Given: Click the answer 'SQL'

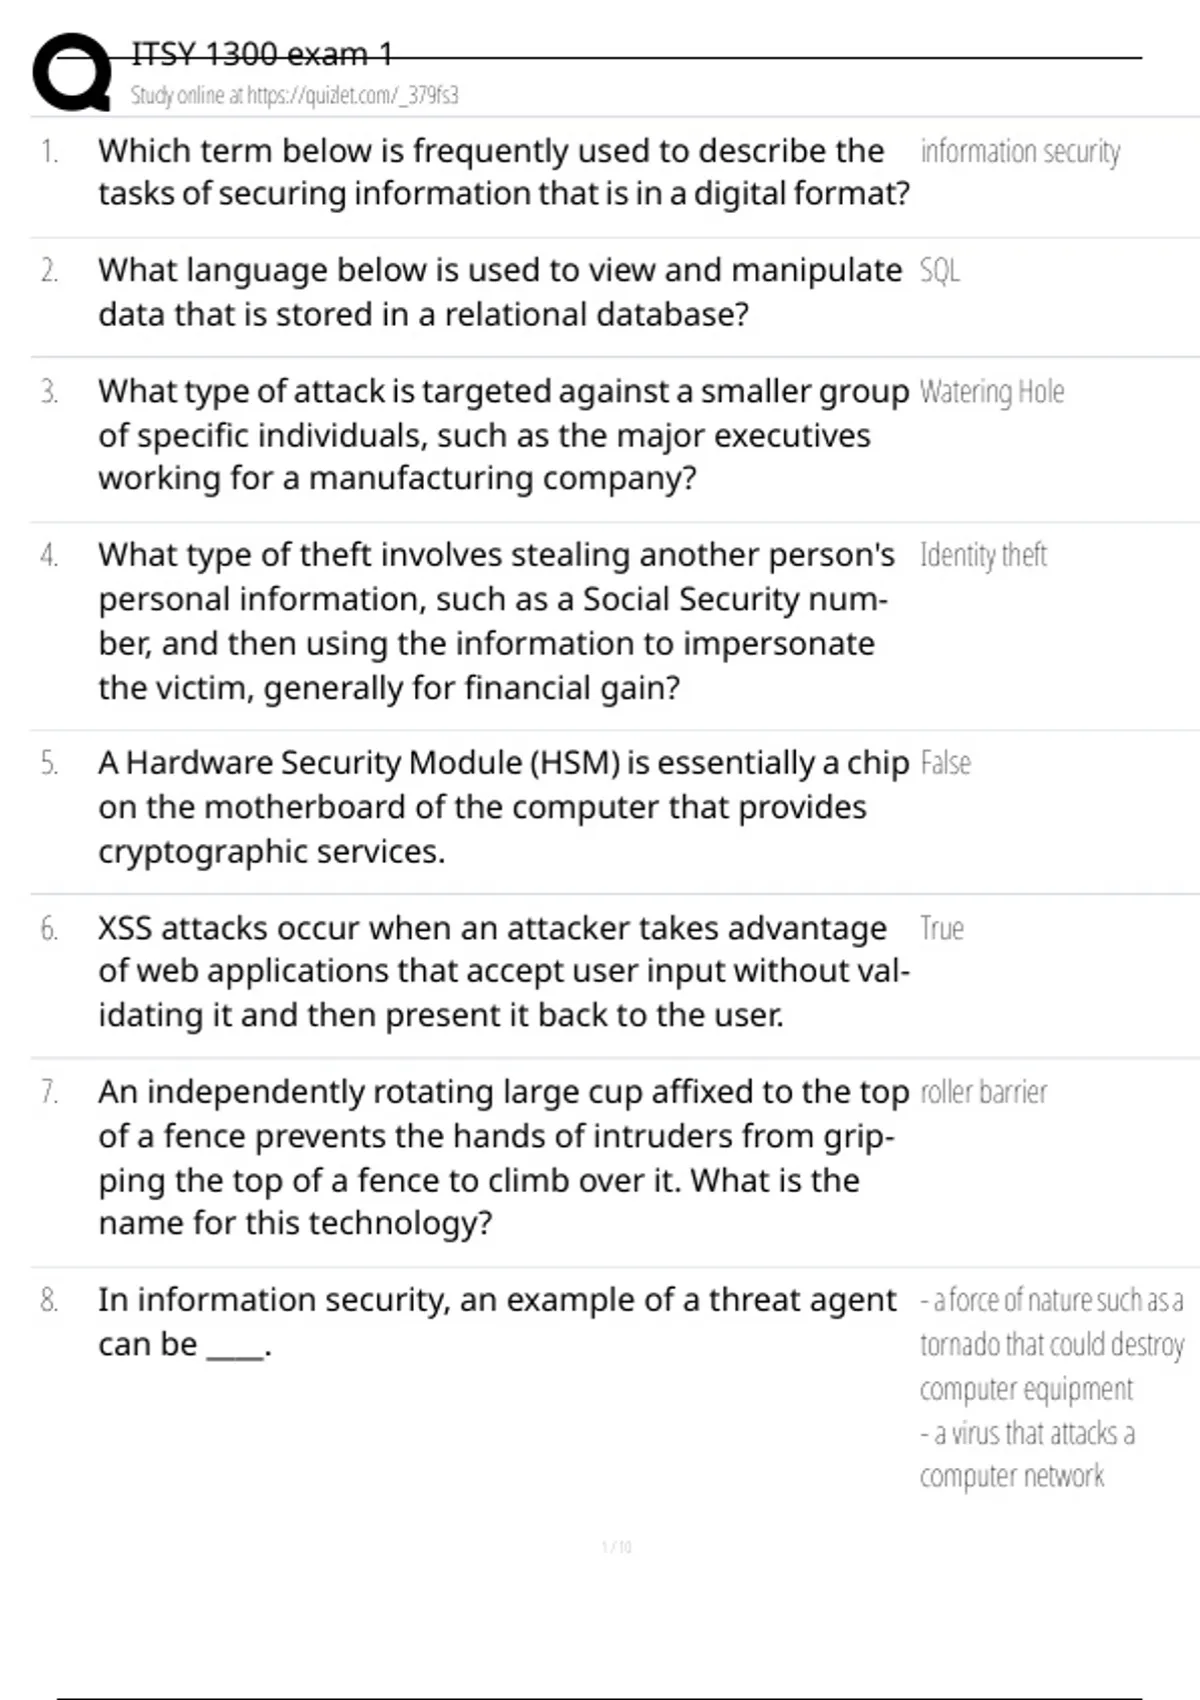Looking at the screenshot, I should click(940, 271).
